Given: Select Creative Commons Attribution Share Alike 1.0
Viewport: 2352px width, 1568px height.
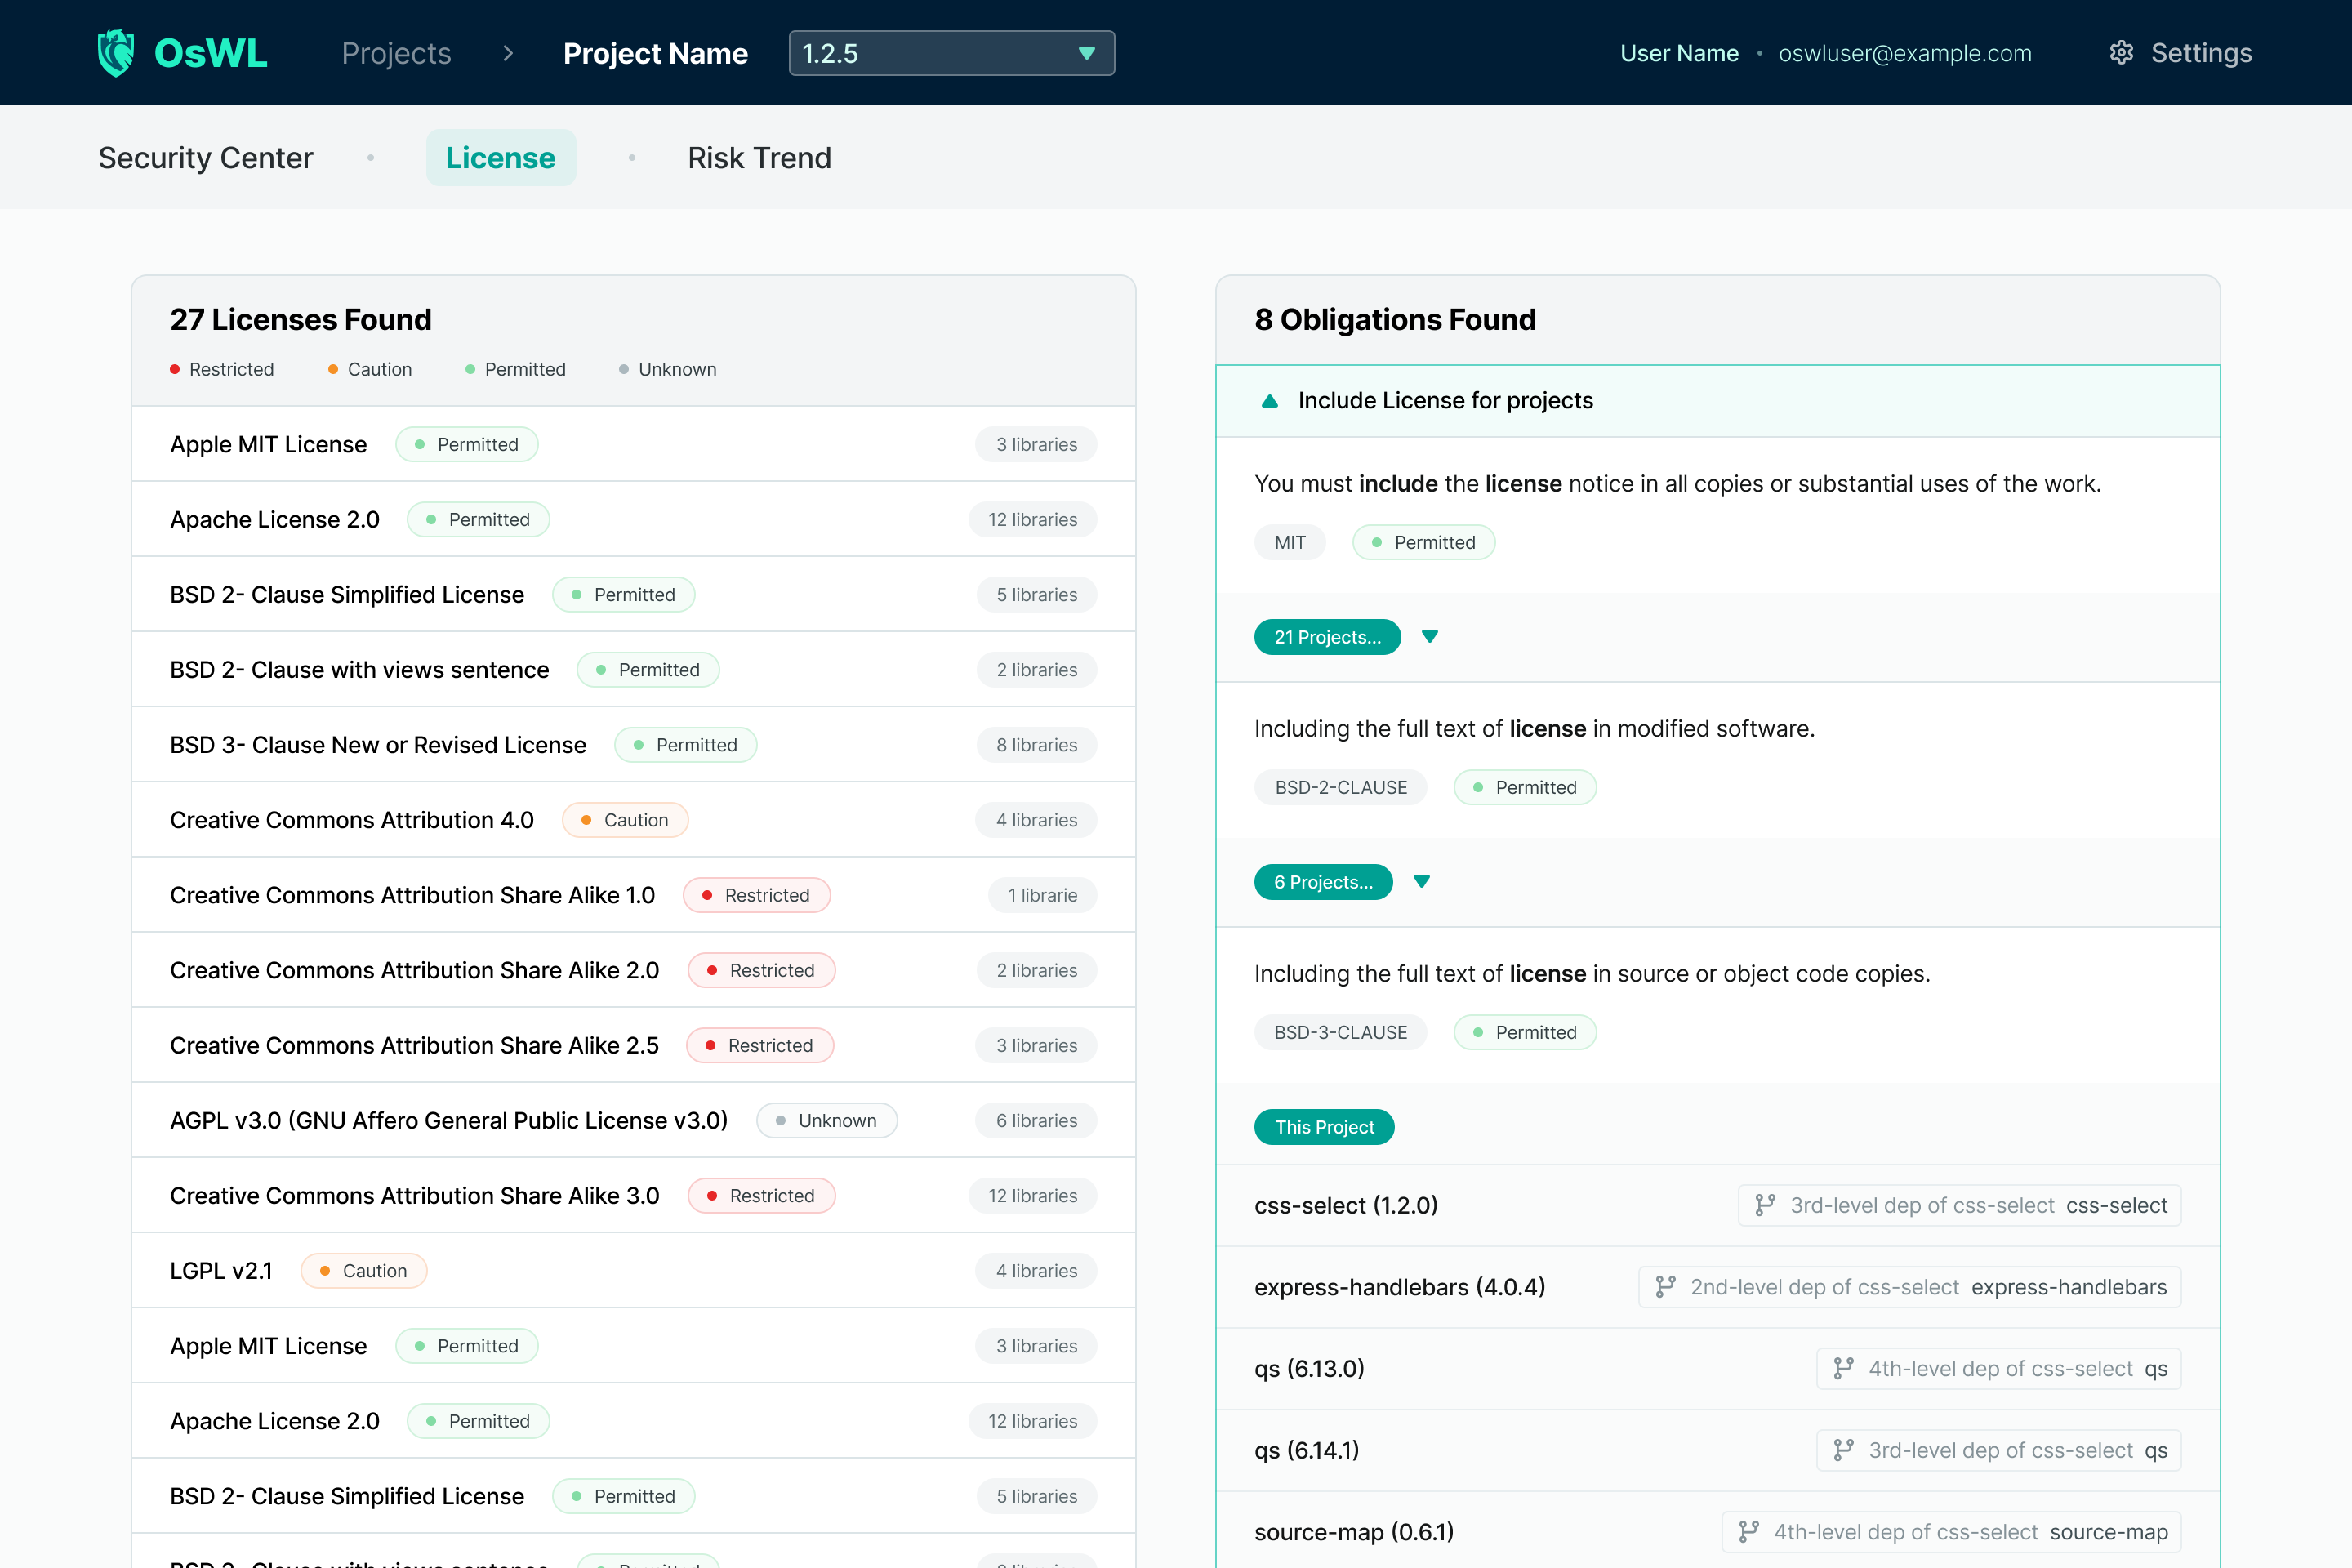Looking at the screenshot, I should point(633,895).
